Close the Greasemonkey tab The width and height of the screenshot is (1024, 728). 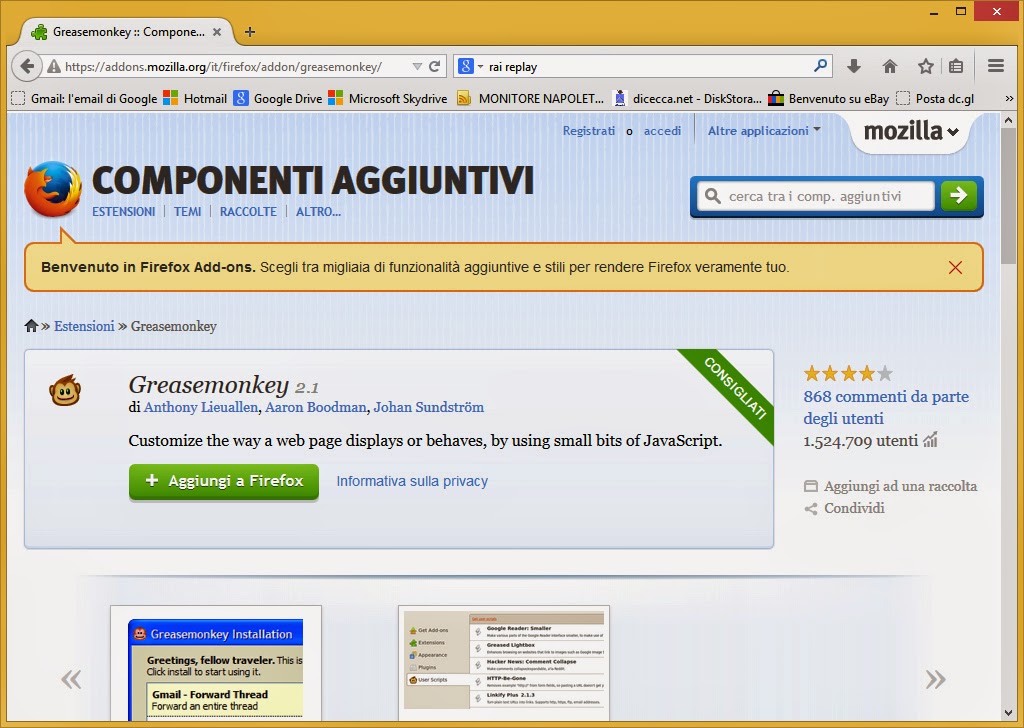217,32
